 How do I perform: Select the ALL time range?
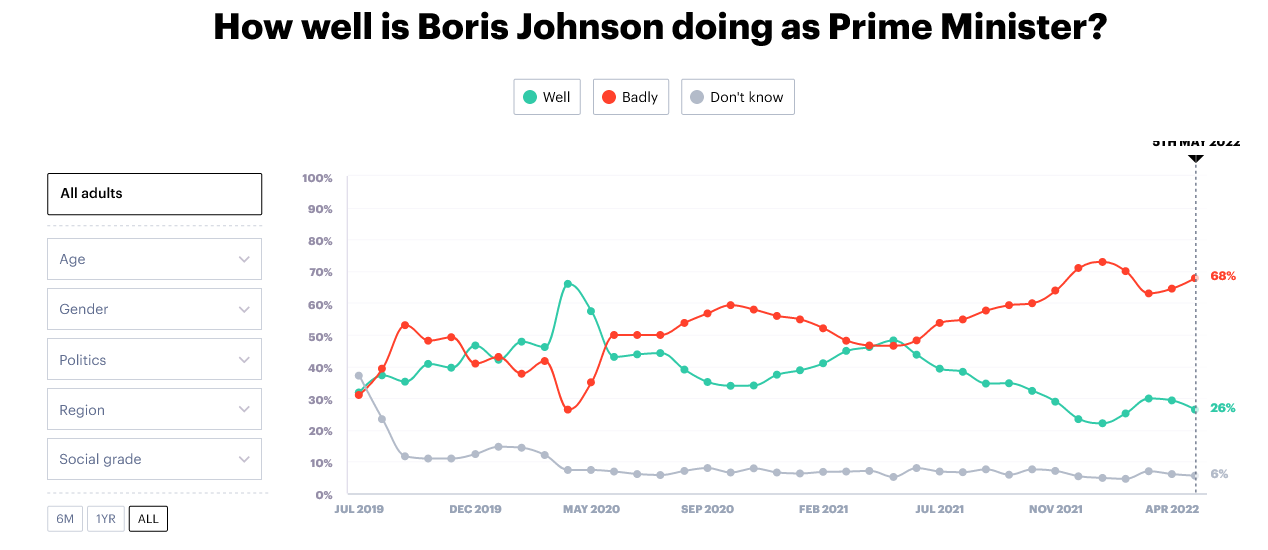coord(148,519)
